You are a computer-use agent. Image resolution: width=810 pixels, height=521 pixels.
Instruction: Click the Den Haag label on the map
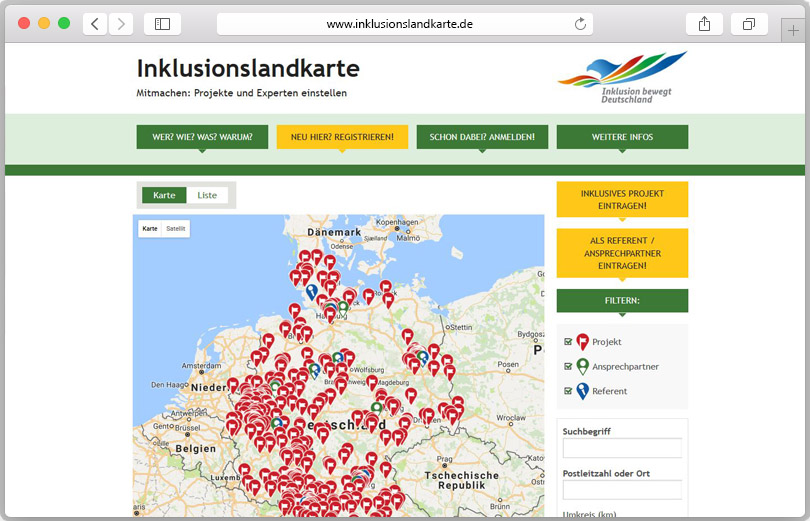tap(169, 385)
